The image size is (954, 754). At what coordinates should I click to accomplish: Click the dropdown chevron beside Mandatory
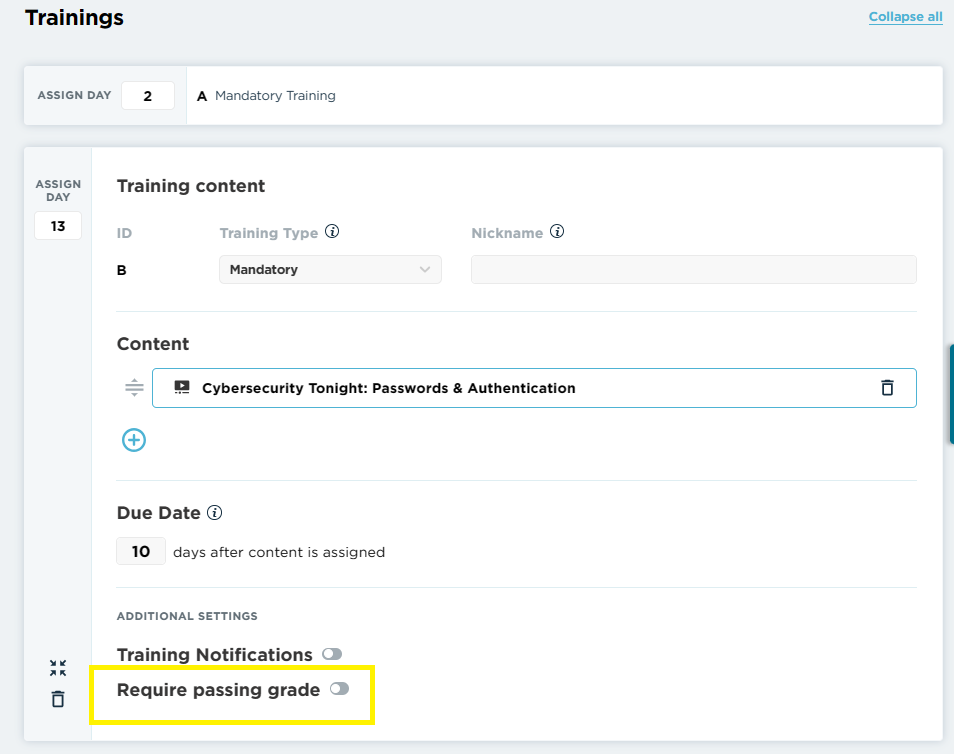click(x=425, y=270)
